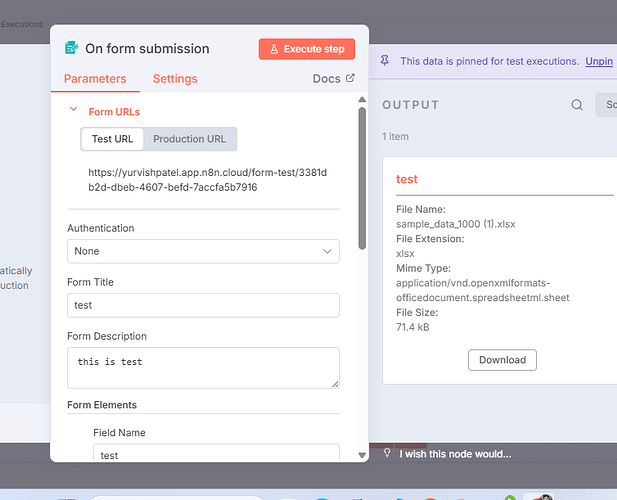
Task: Switch to the Production URL option
Action: [x=189, y=139]
